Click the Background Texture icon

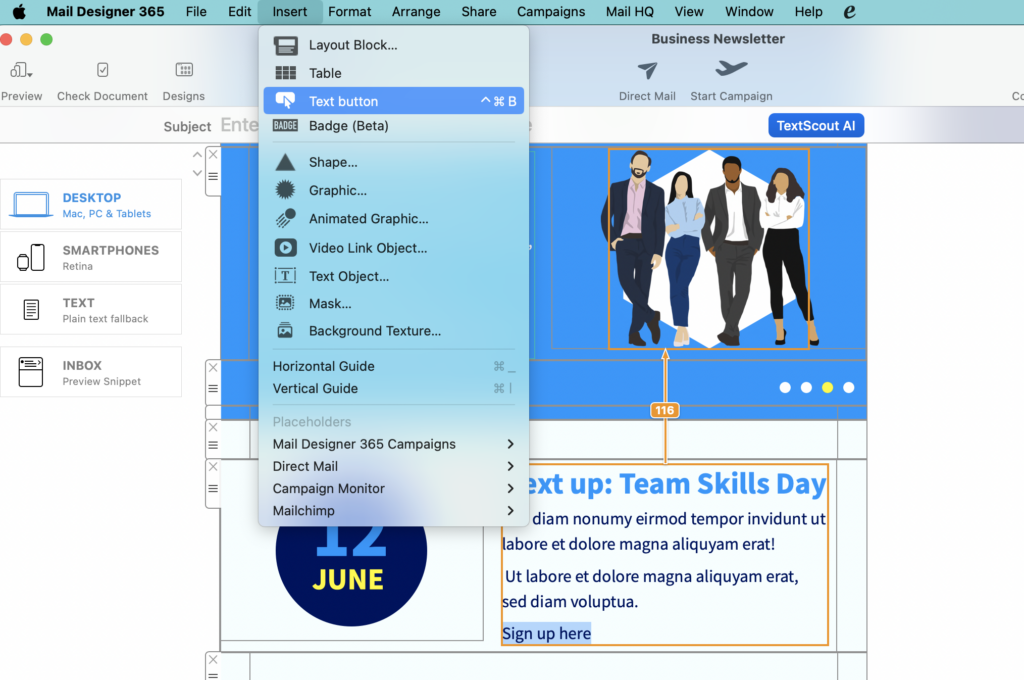[x=285, y=331]
